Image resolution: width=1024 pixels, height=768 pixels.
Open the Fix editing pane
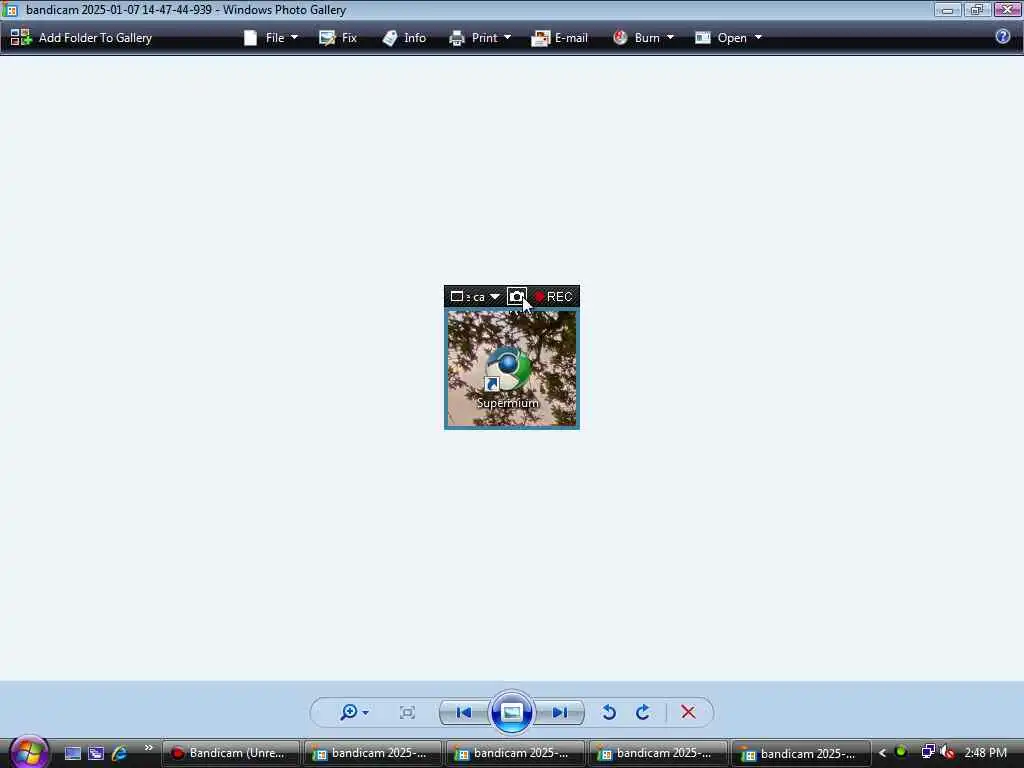(338, 38)
